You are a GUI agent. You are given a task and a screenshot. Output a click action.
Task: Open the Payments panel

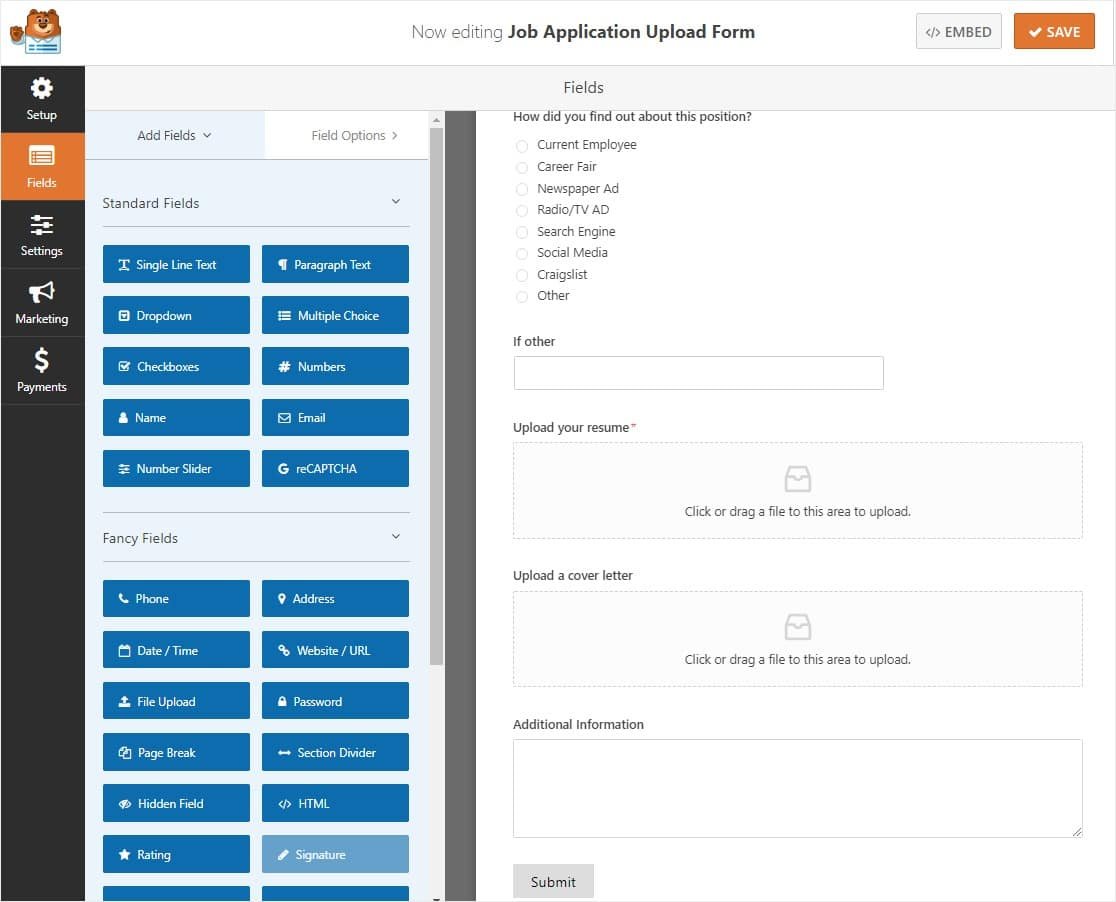pyautogui.click(x=42, y=370)
